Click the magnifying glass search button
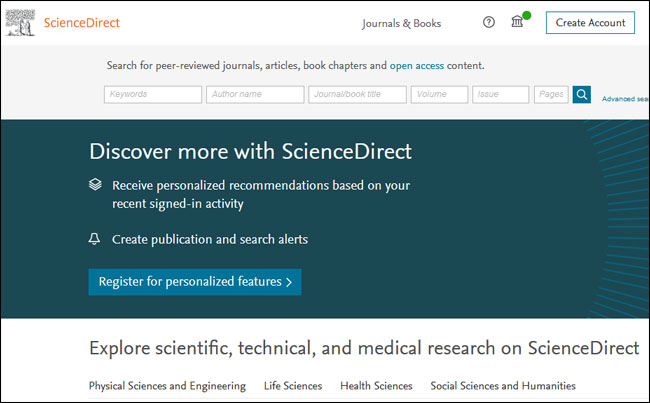This screenshot has width=650, height=403. click(582, 95)
